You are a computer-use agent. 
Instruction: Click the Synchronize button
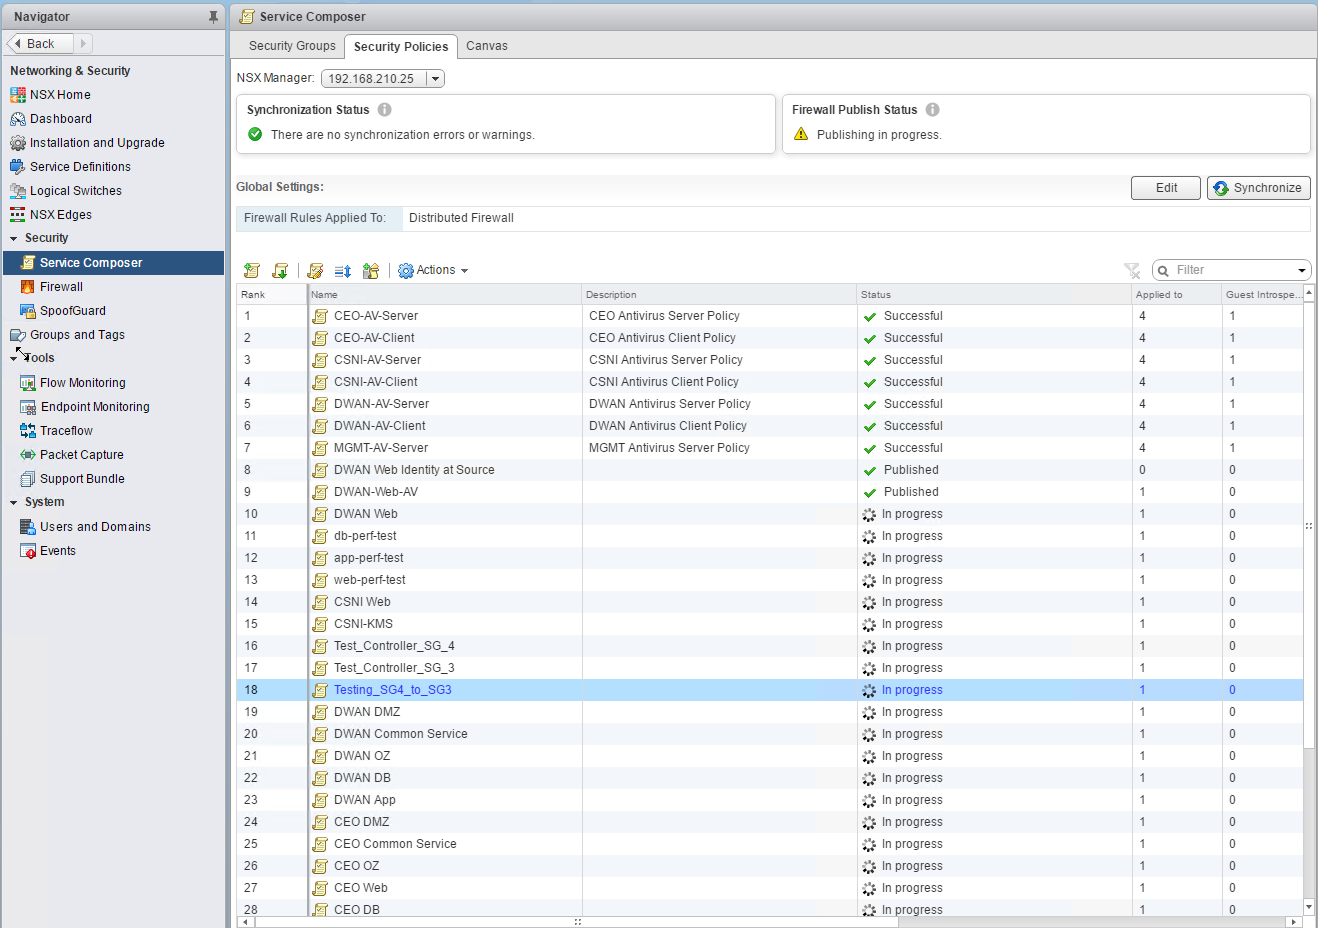click(1258, 188)
